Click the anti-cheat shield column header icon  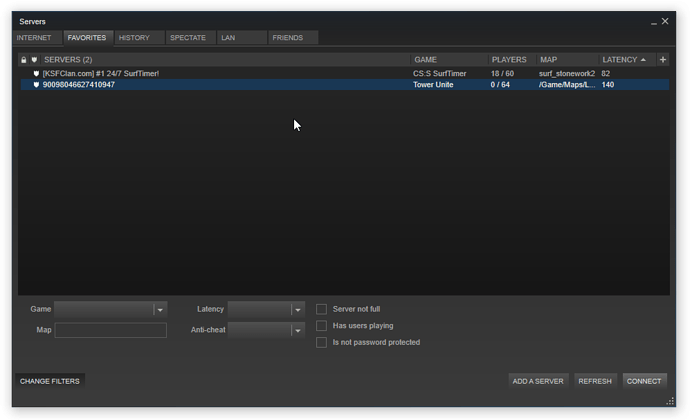point(35,60)
